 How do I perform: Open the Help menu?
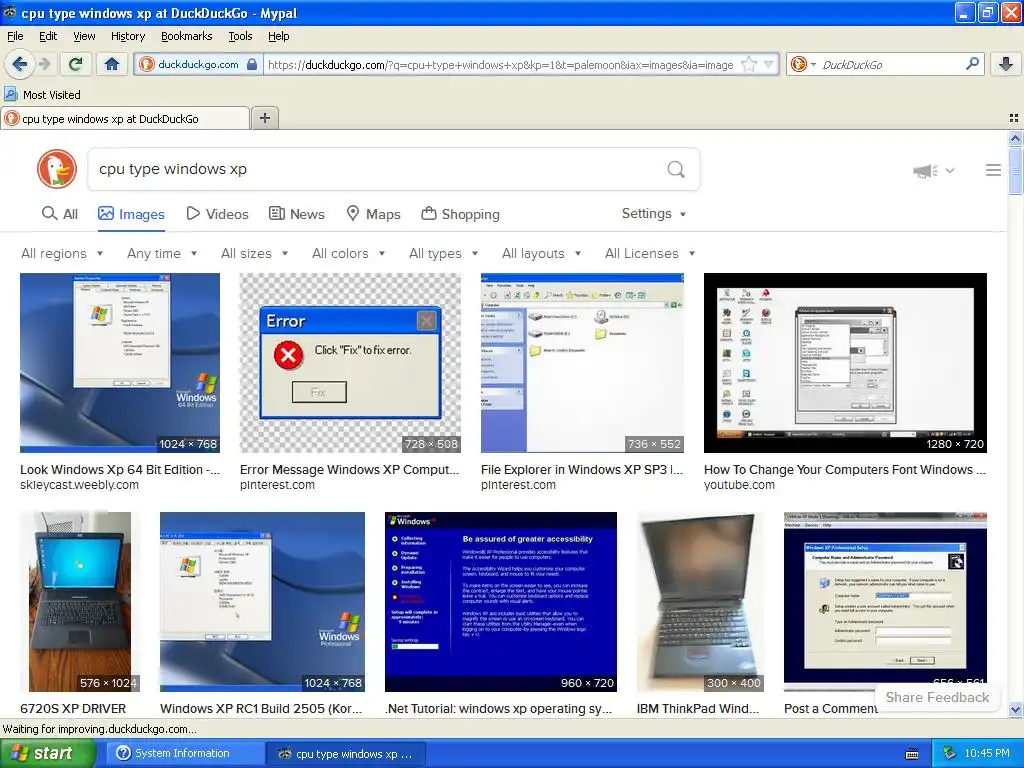278,36
